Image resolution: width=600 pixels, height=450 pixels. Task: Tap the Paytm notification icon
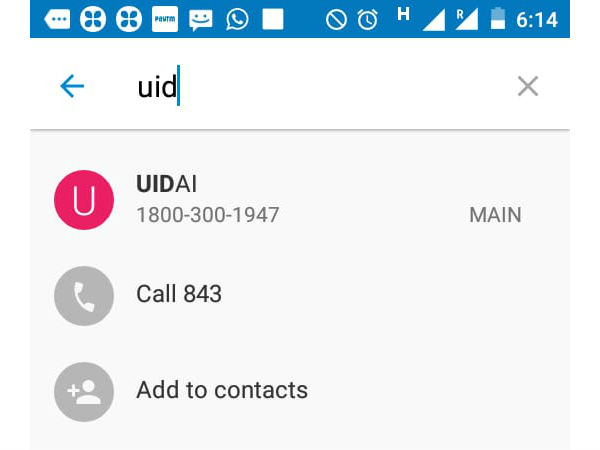165,19
